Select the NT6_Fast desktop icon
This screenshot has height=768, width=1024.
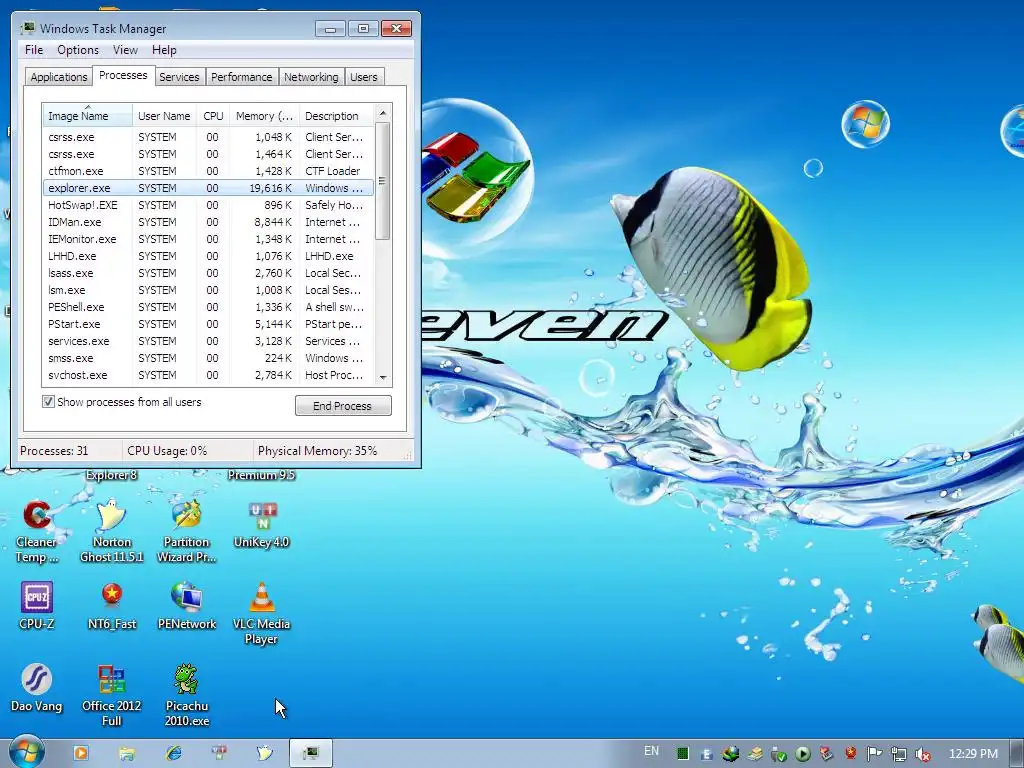[112, 605]
